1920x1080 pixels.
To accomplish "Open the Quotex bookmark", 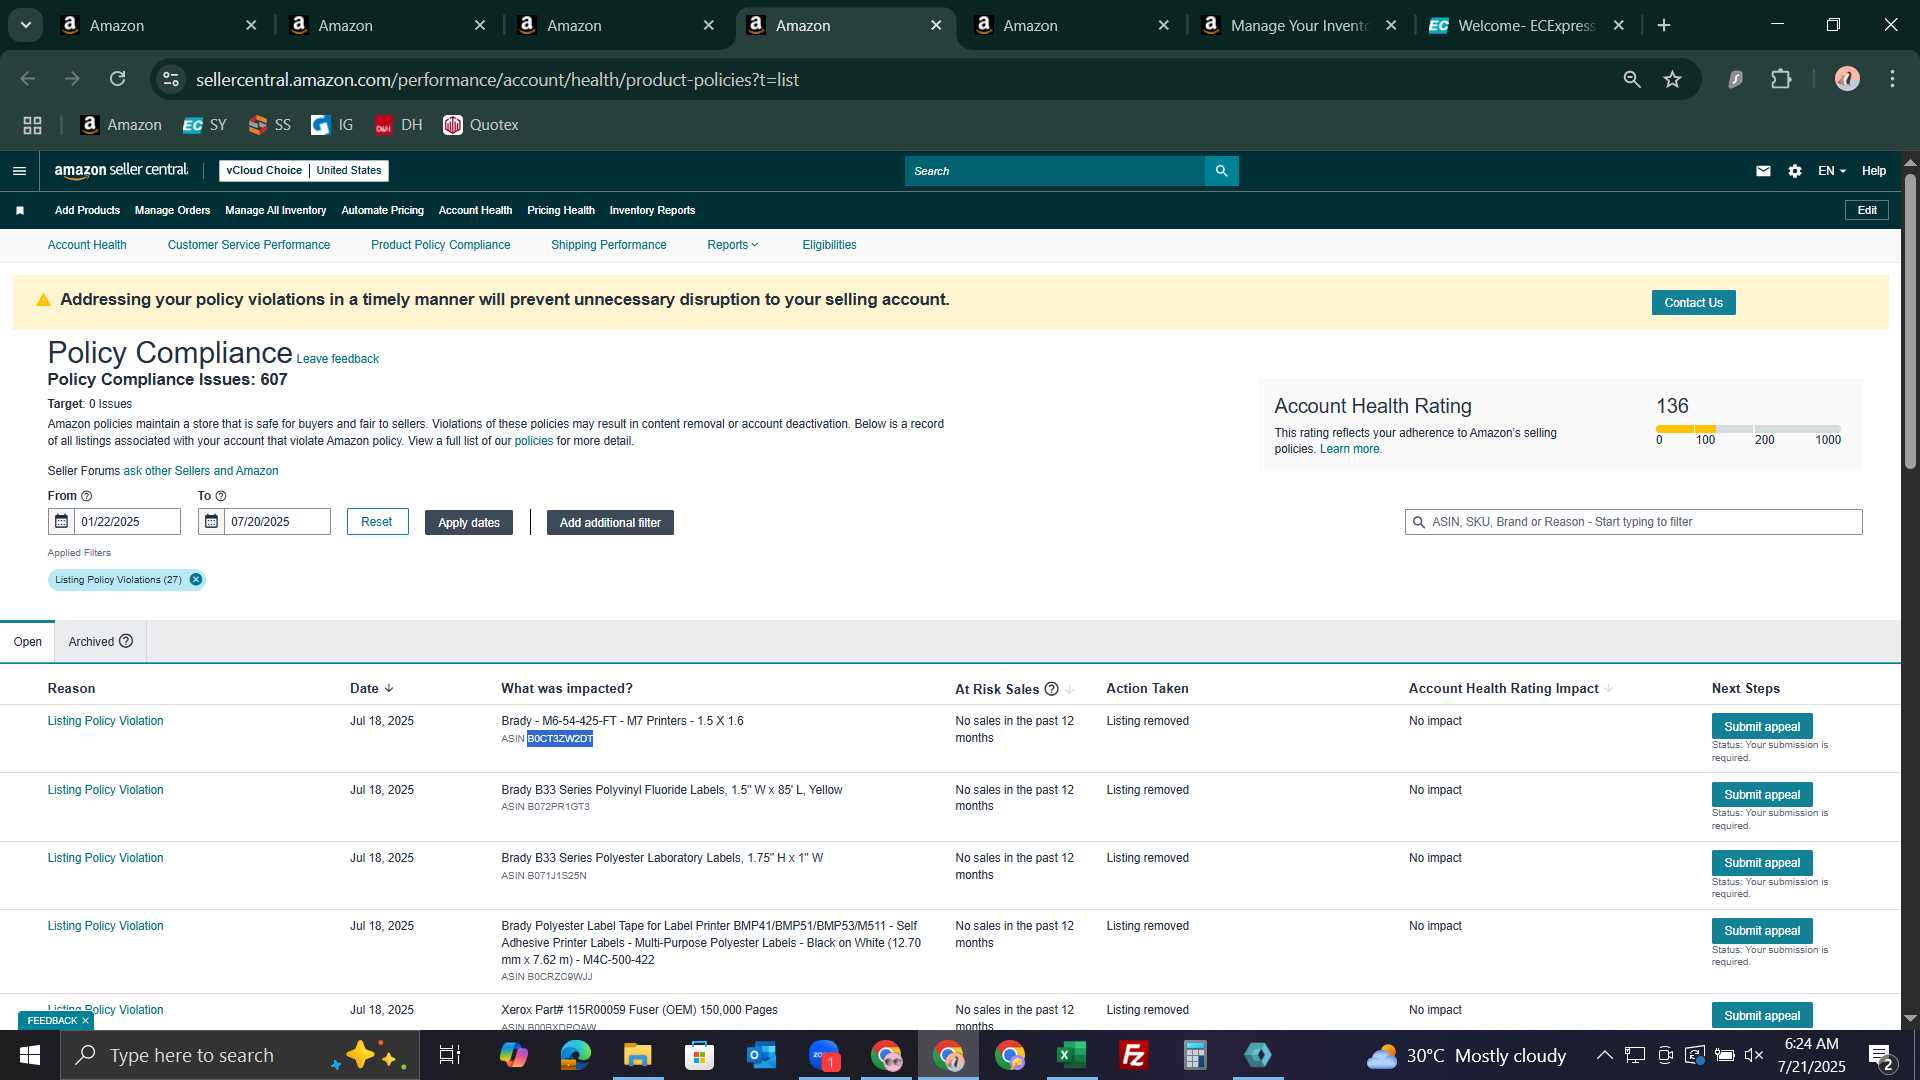I will click(481, 125).
